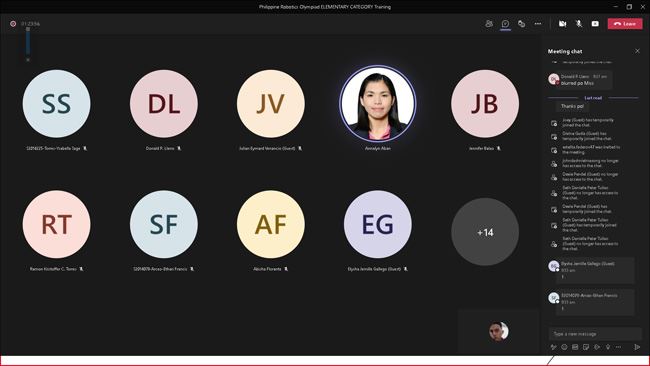Send the chat message

[637, 347]
